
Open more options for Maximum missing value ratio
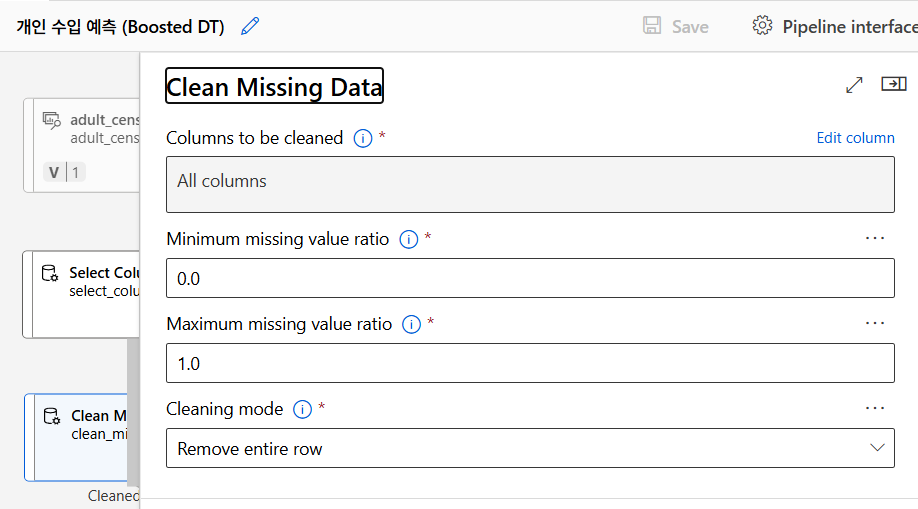click(x=875, y=324)
